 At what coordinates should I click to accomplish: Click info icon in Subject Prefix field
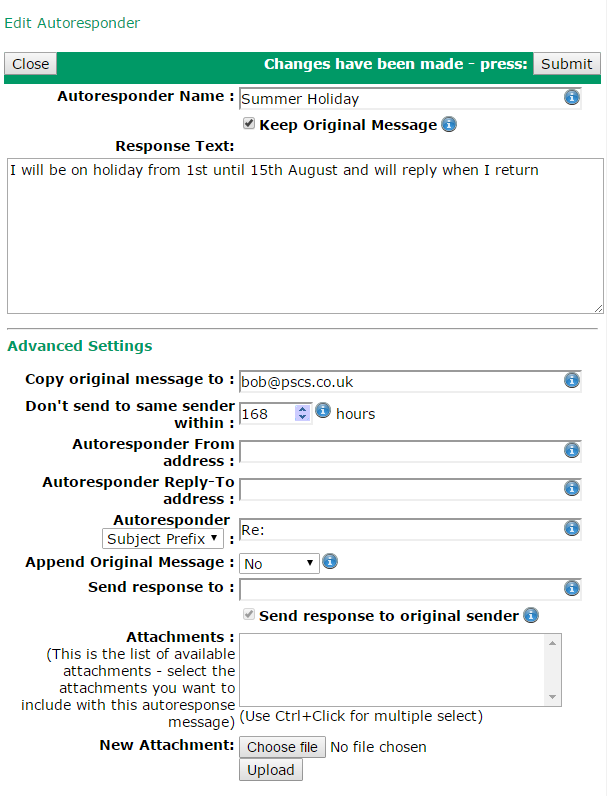click(571, 528)
